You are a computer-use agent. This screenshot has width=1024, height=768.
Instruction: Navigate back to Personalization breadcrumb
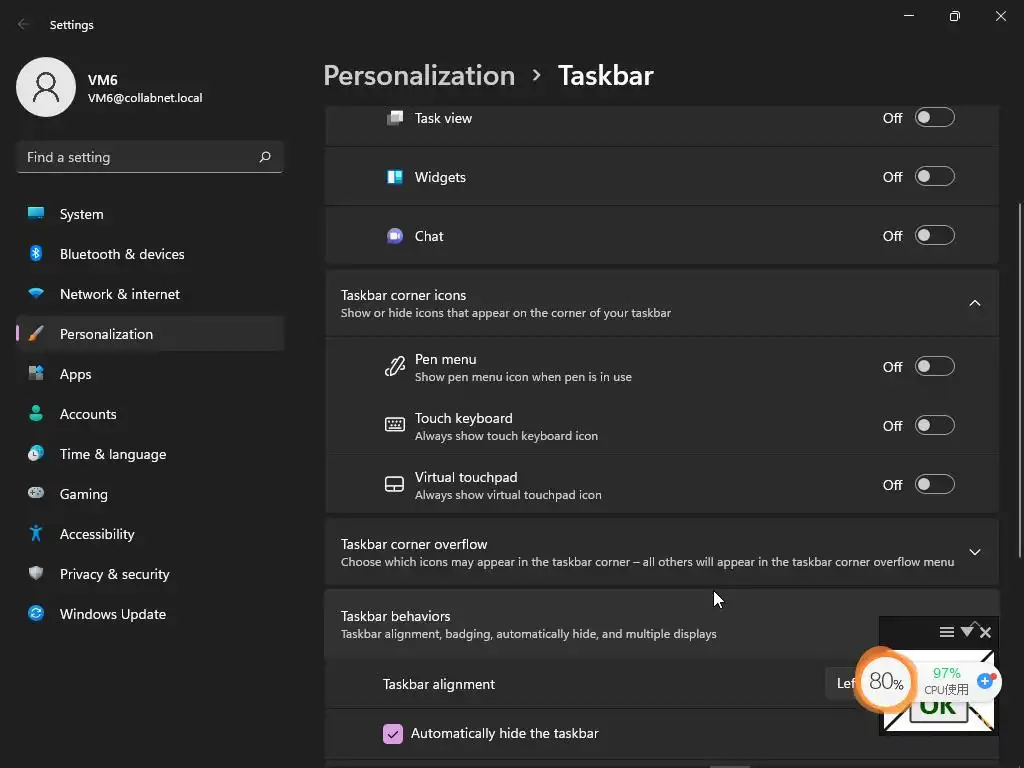(419, 76)
